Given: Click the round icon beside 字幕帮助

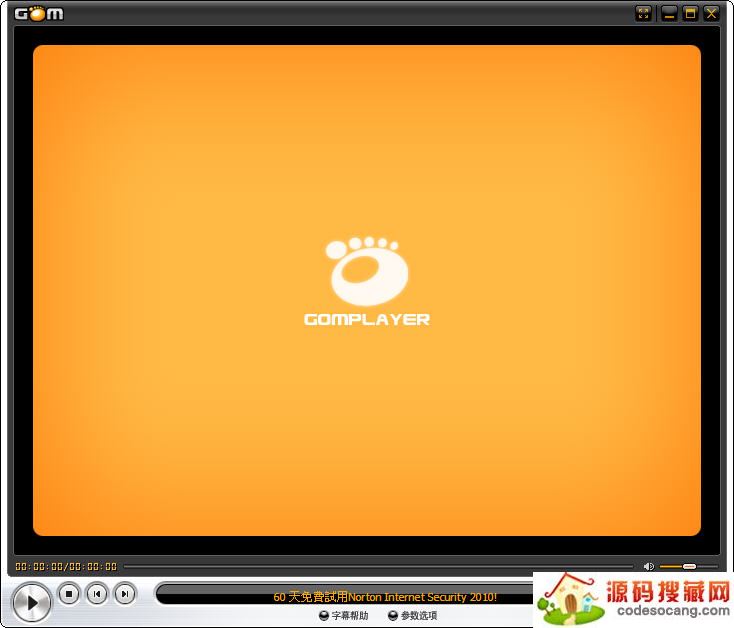Looking at the screenshot, I should pos(324,616).
